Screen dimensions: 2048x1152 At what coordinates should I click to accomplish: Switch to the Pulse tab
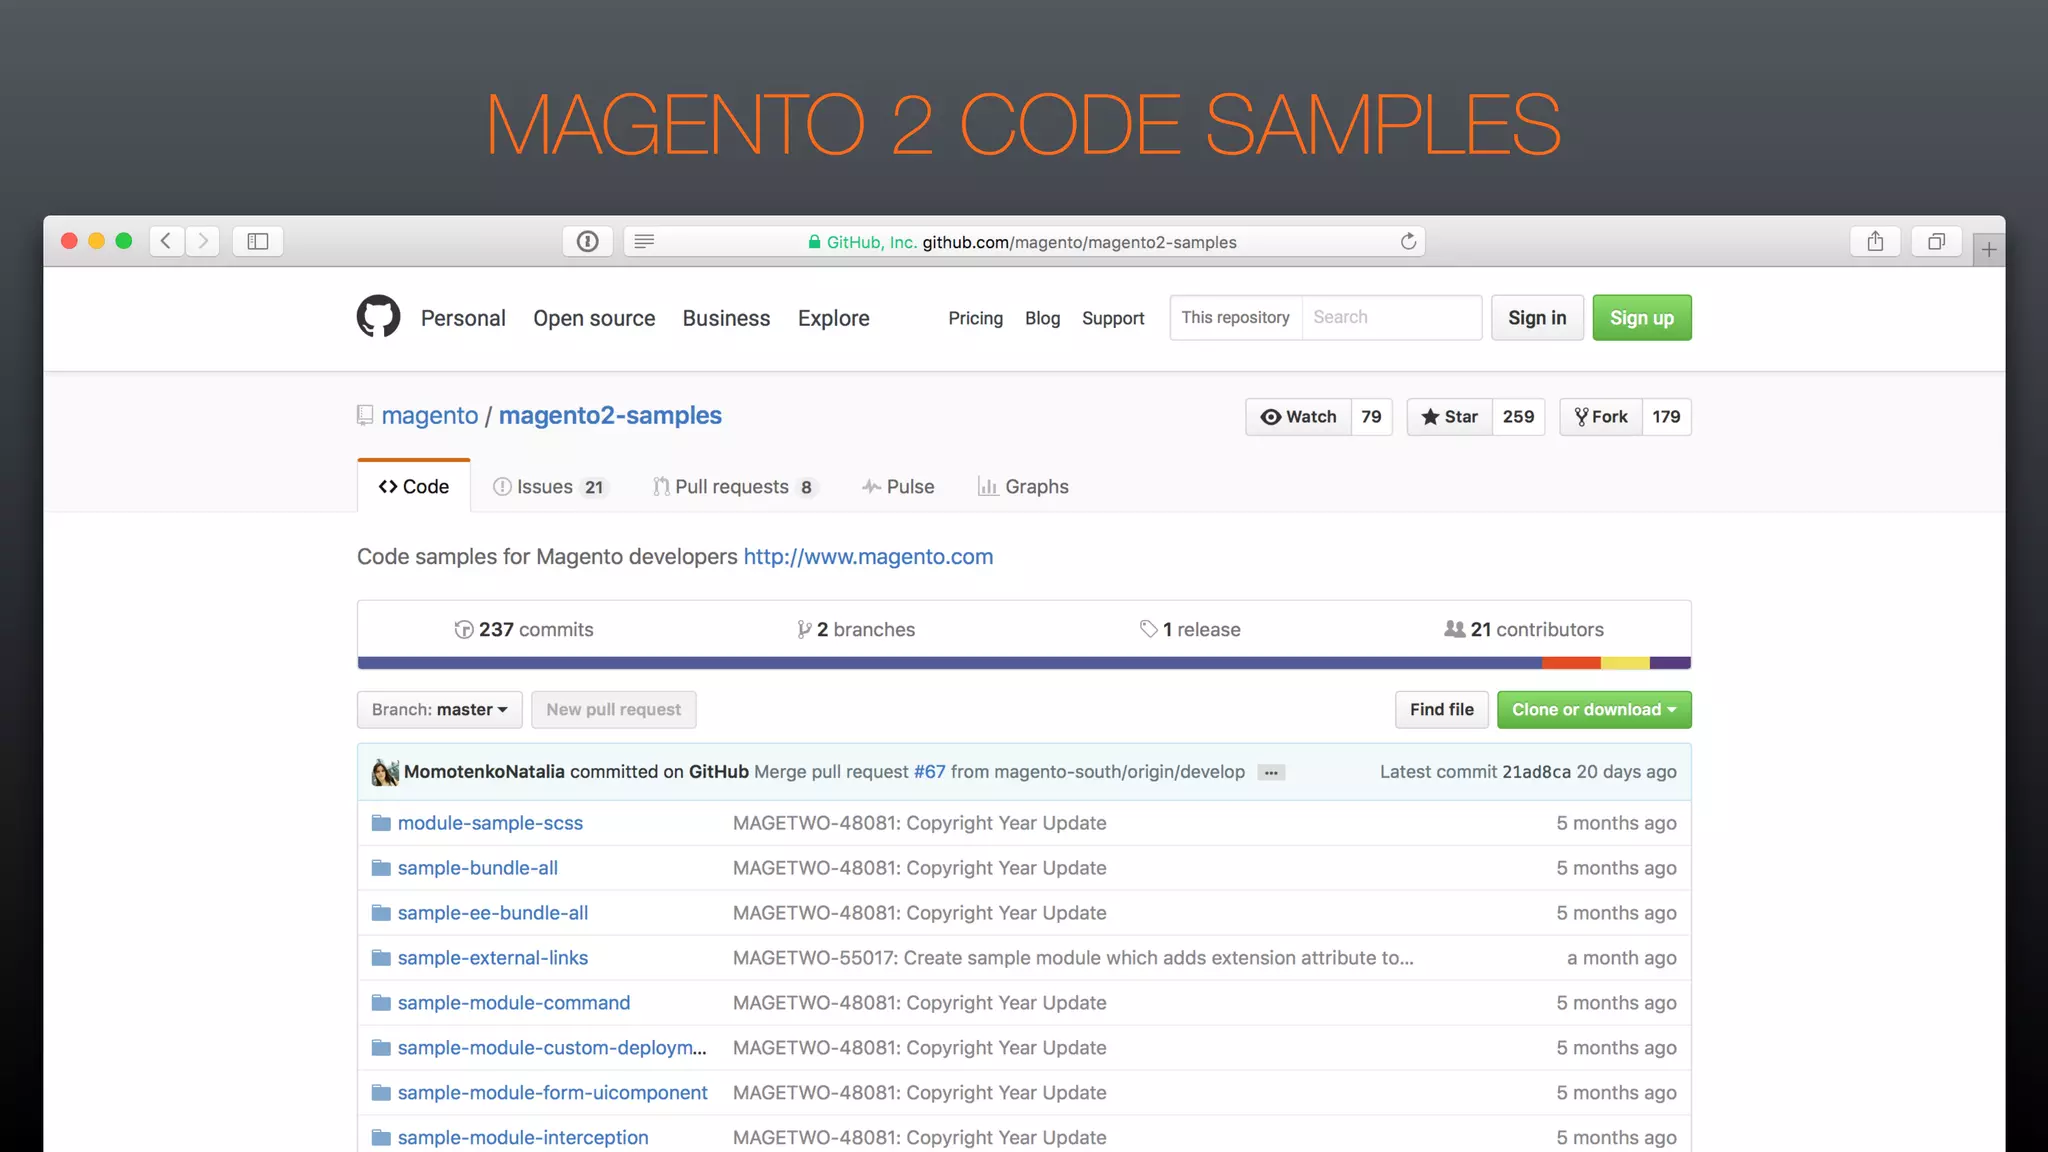tap(898, 487)
